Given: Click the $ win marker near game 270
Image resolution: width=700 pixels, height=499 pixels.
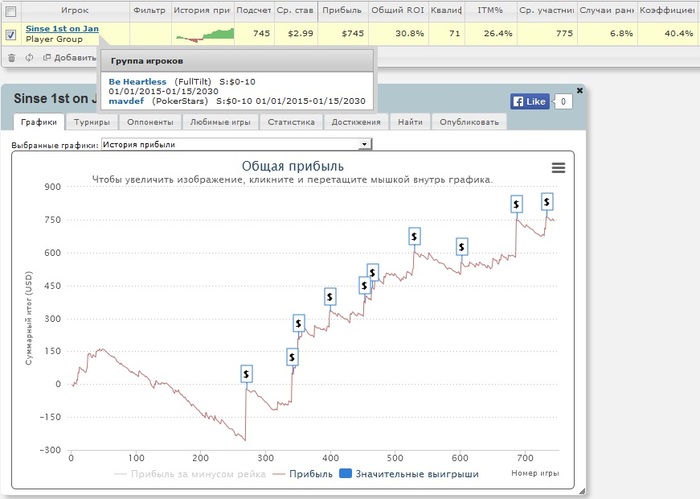Looking at the screenshot, I should click(246, 374).
